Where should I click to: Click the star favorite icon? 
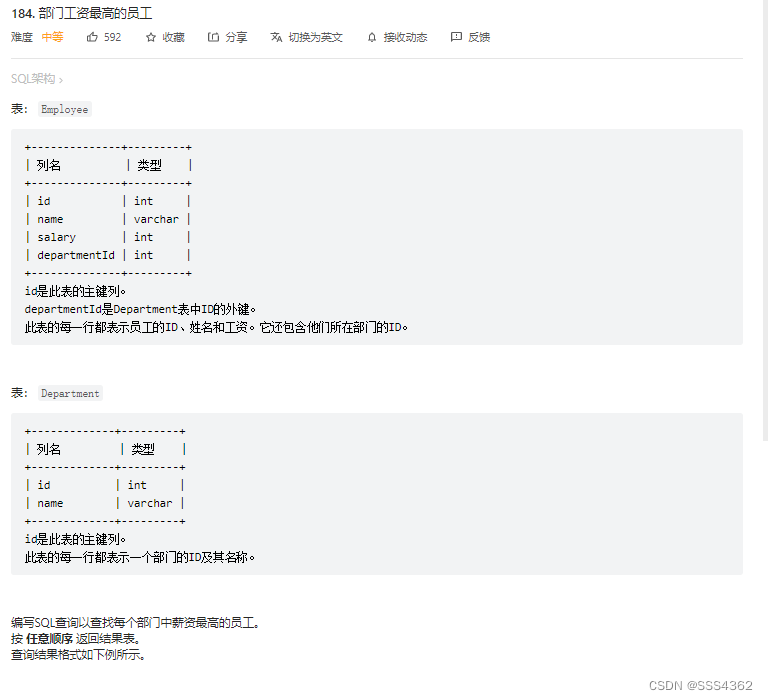(151, 37)
